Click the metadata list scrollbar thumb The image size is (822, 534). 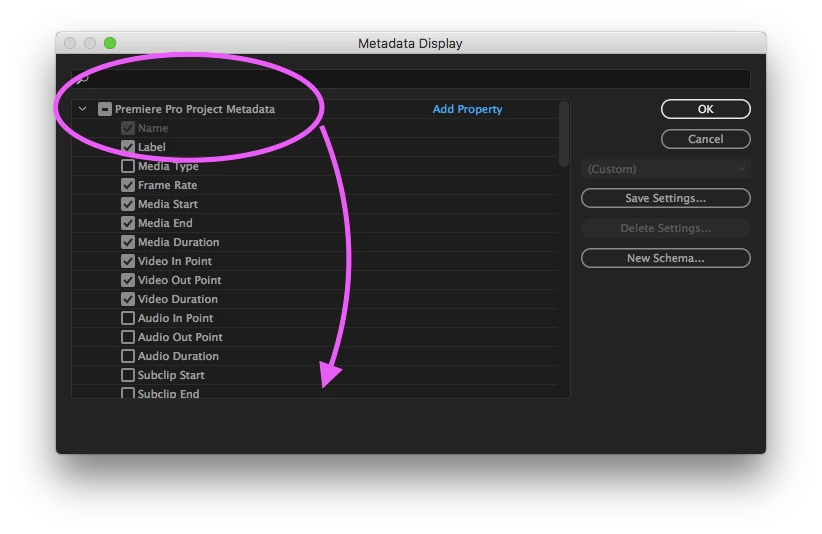point(564,134)
